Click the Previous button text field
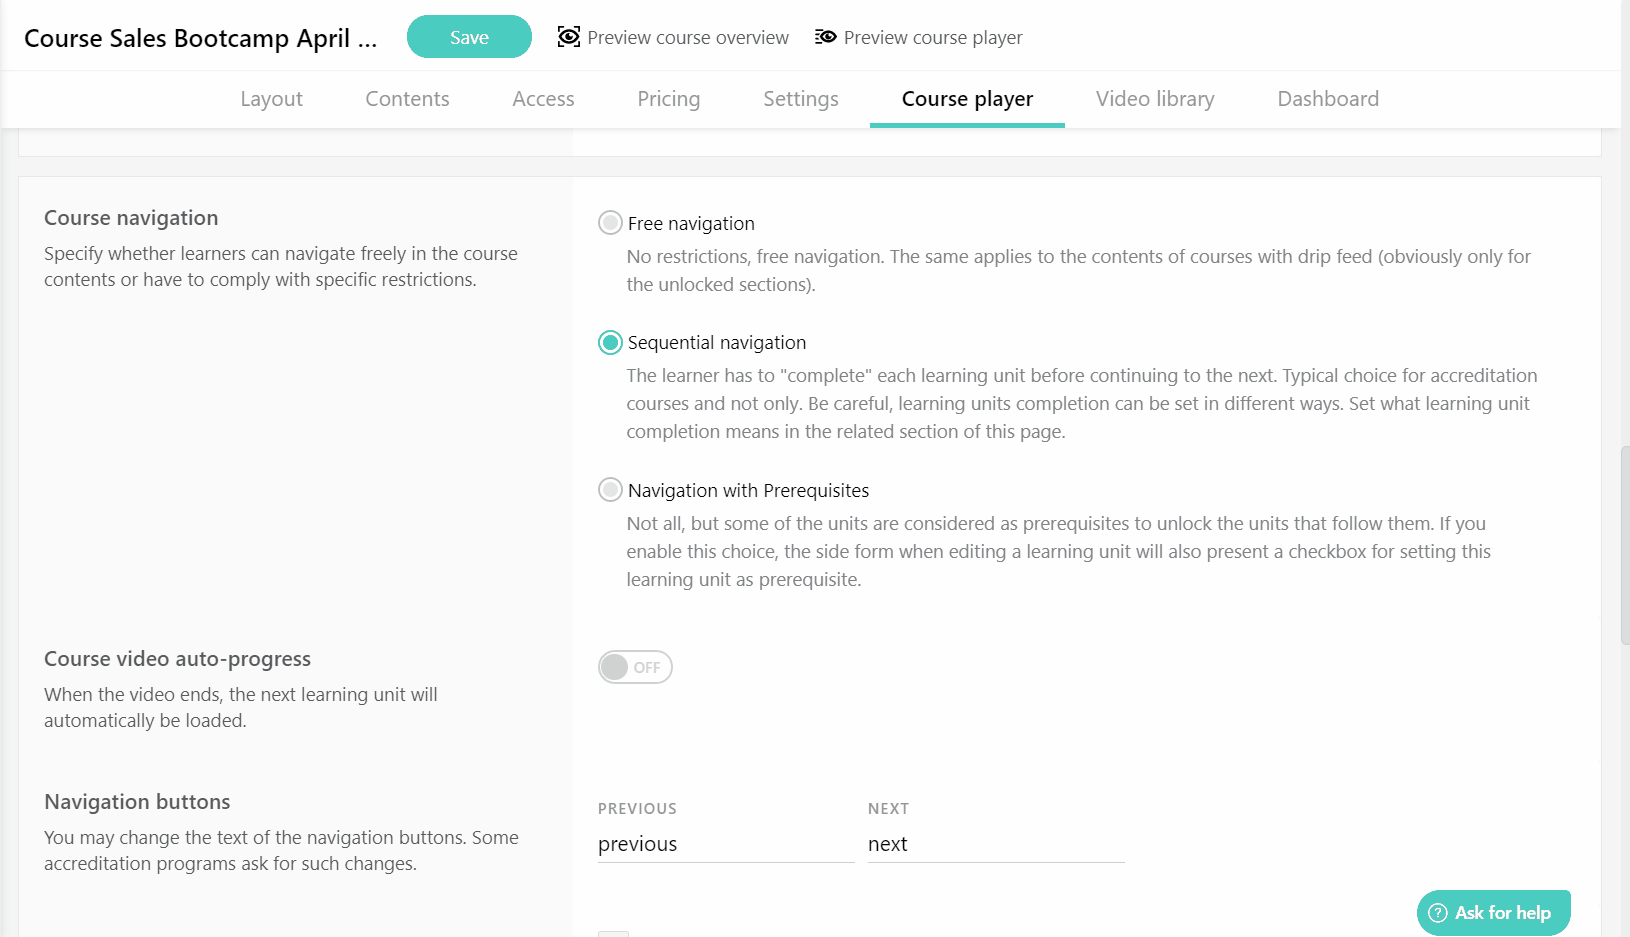The height and width of the screenshot is (937, 1630). click(x=725, y=844)
